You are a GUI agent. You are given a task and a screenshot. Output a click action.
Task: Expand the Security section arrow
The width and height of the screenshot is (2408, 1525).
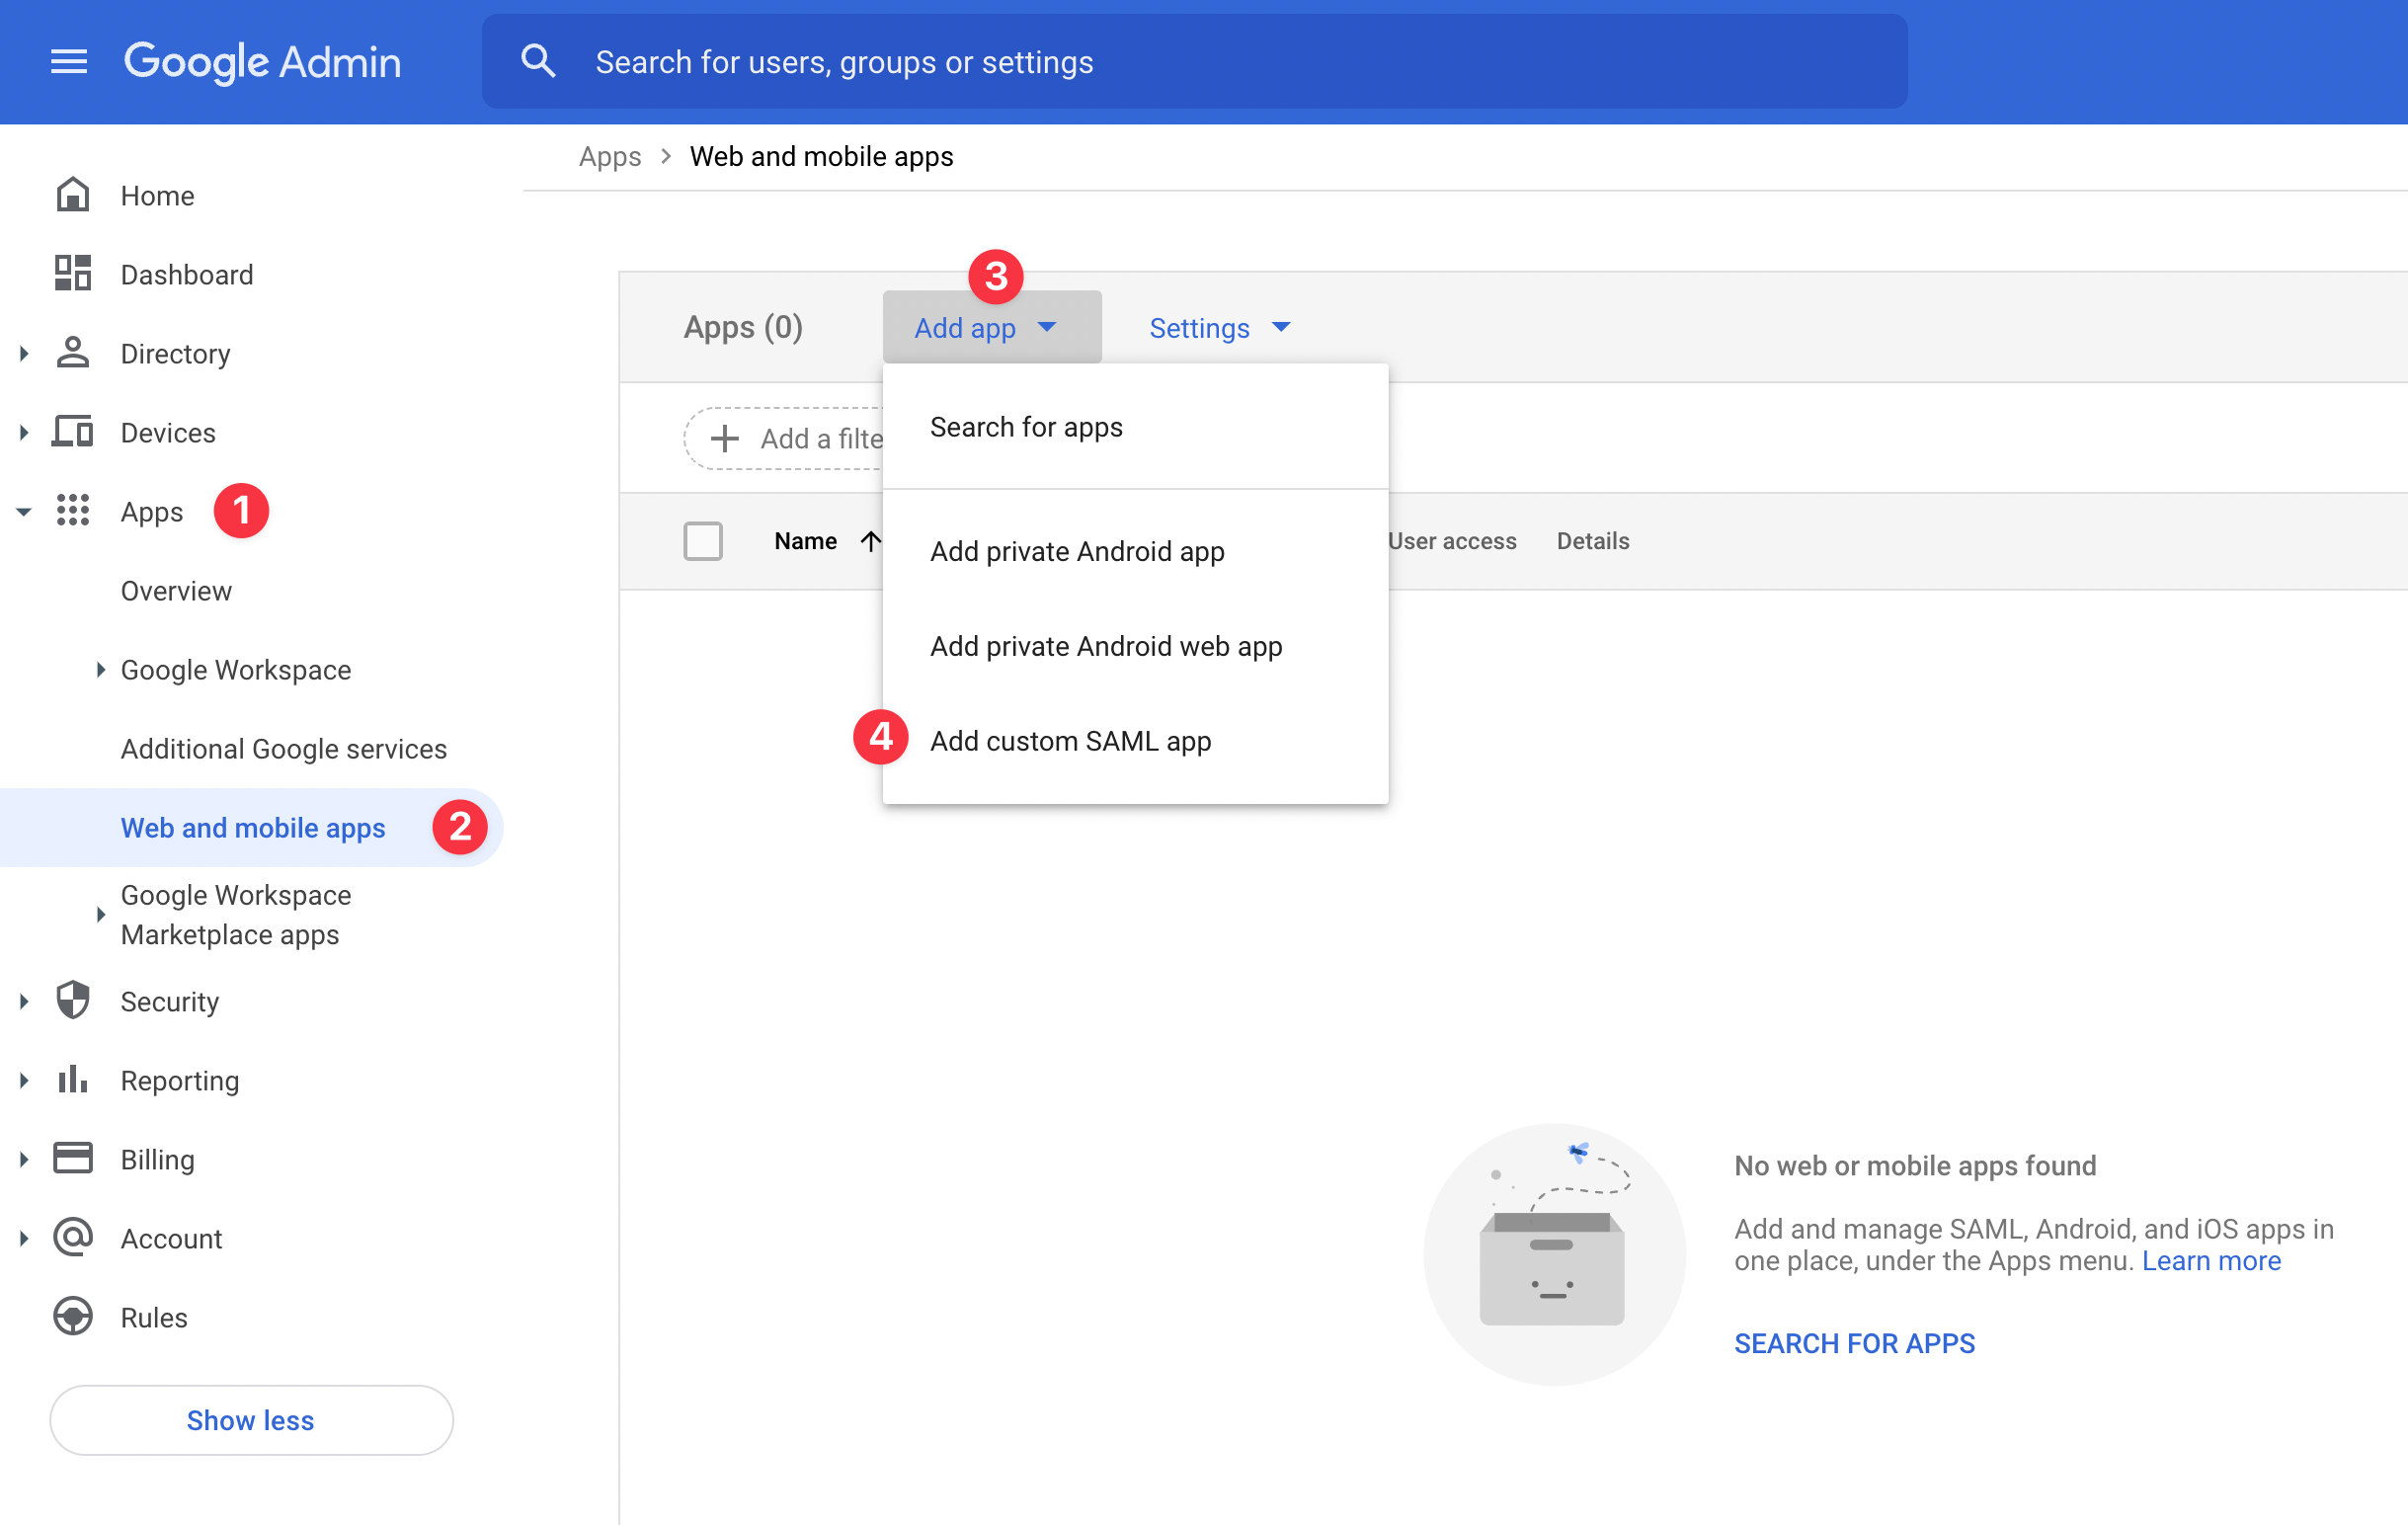point(24,1001)
